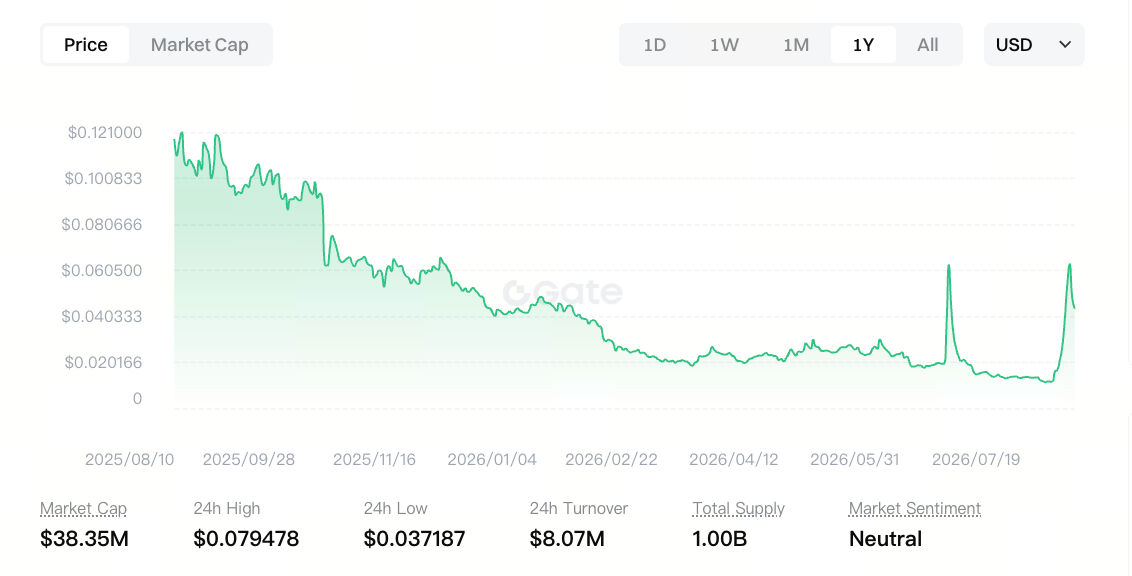Open the Market Sentiment definition label
1132x576 pixels.
tap(915, 509)
